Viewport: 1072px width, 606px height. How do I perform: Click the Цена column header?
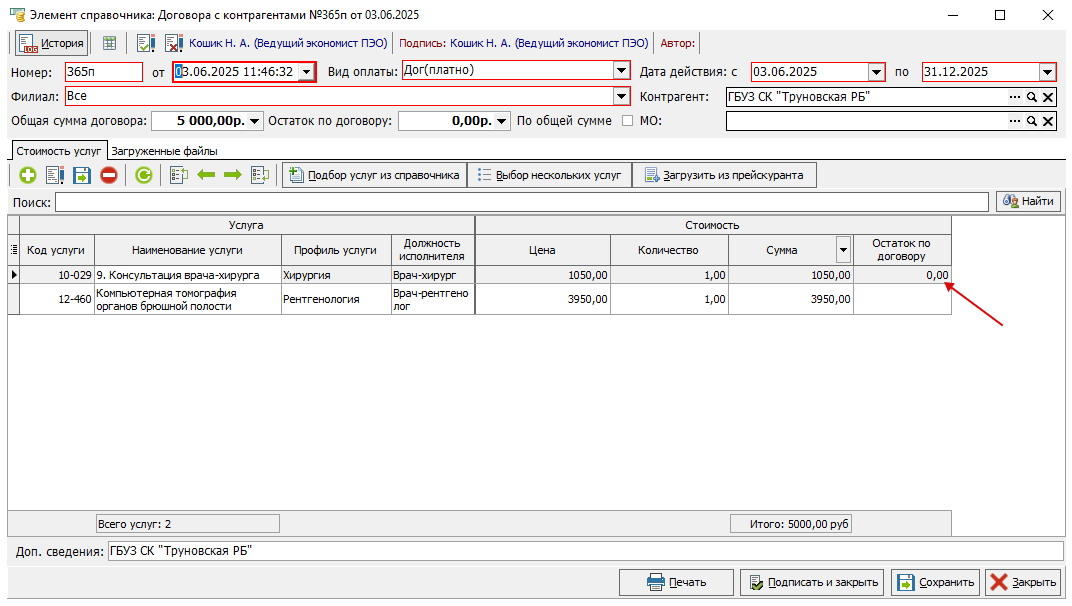coord(542,250)
